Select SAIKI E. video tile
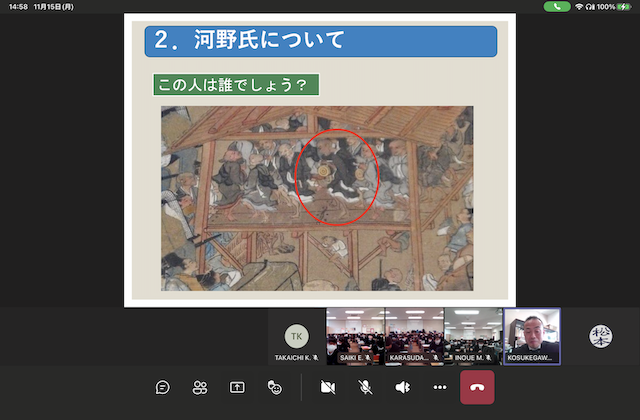This screenshot has height=420, width=640. tap(355, 336)
